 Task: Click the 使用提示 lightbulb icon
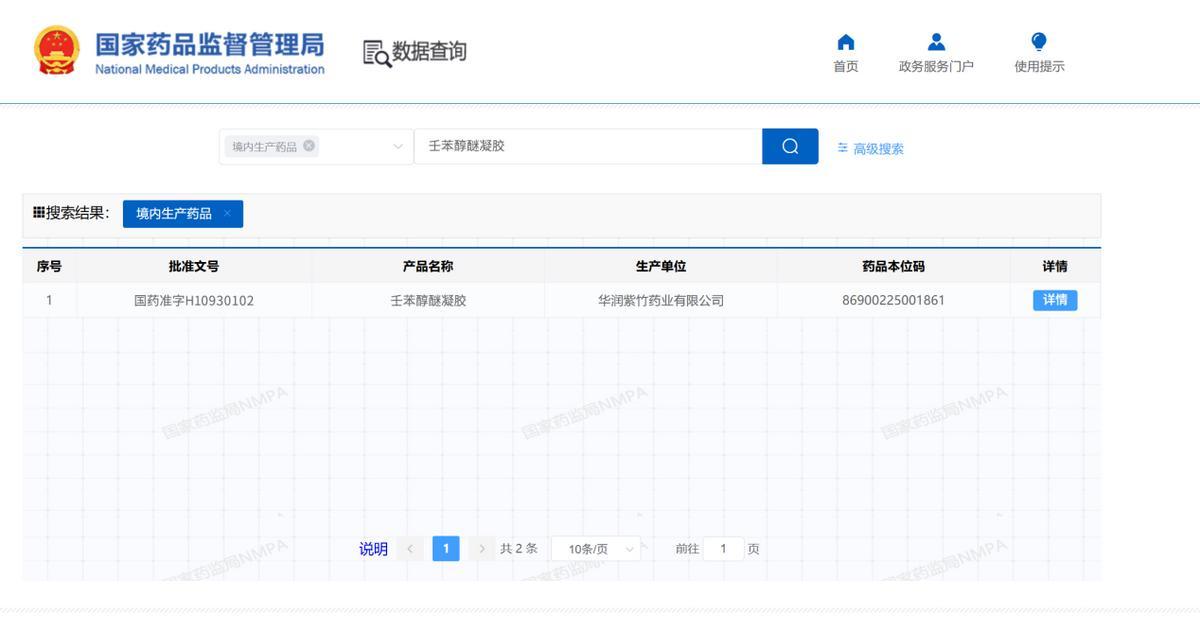pyautogui.click(x=1039, y=43)
